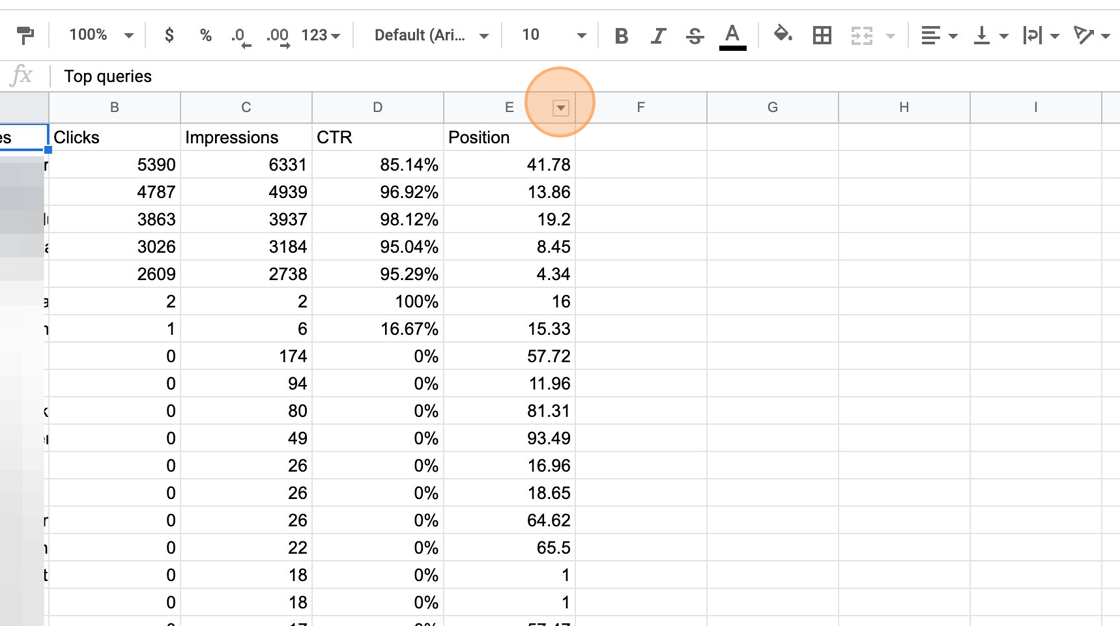Select the 4.34 position cell

(509, 274)
